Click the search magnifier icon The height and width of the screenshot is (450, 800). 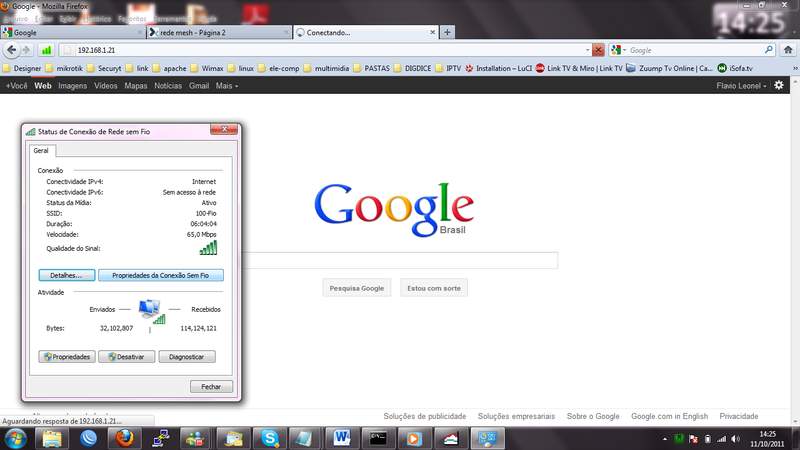pos(768,50)
